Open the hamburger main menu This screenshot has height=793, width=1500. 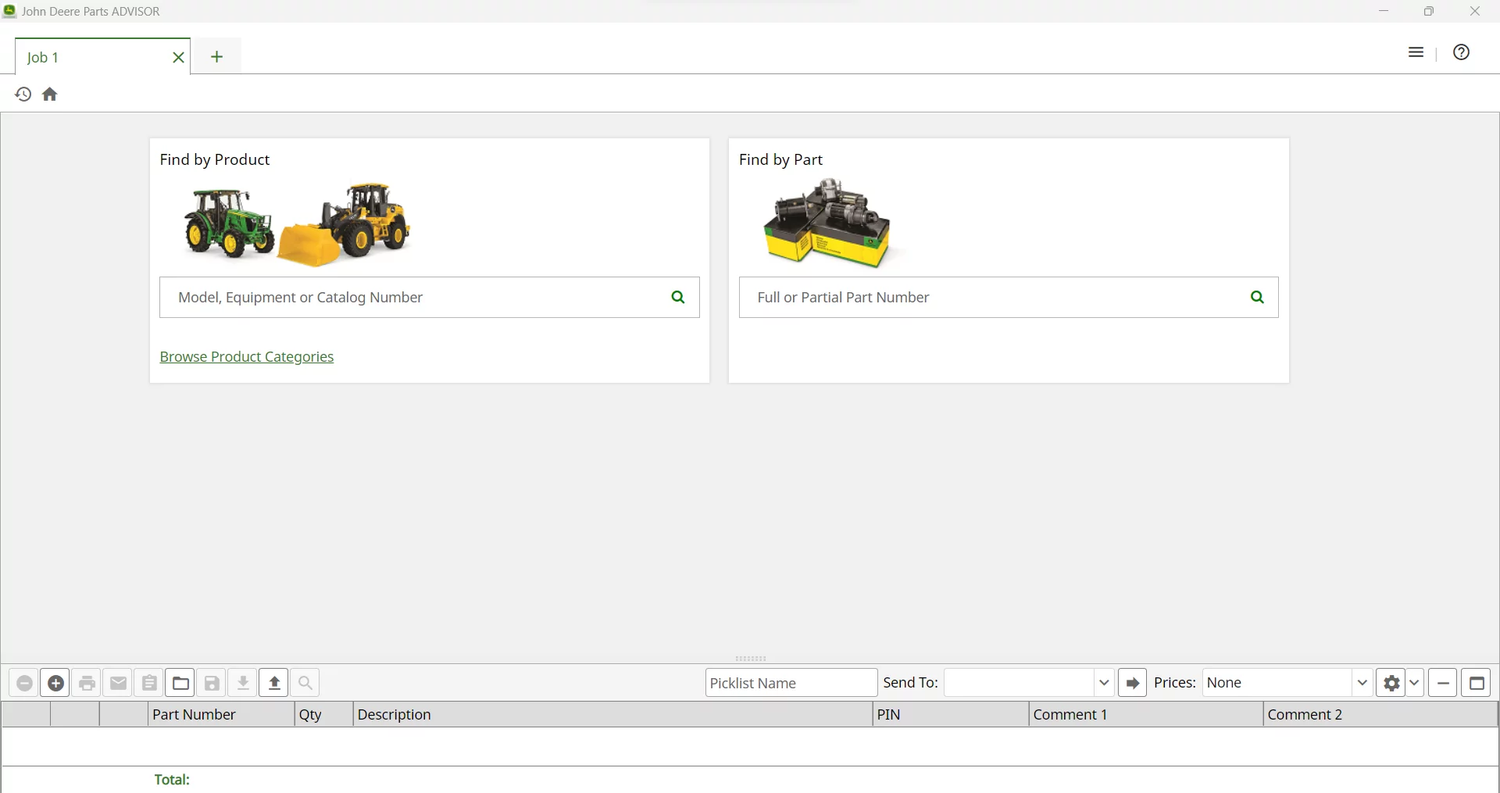coord(1416,53)
